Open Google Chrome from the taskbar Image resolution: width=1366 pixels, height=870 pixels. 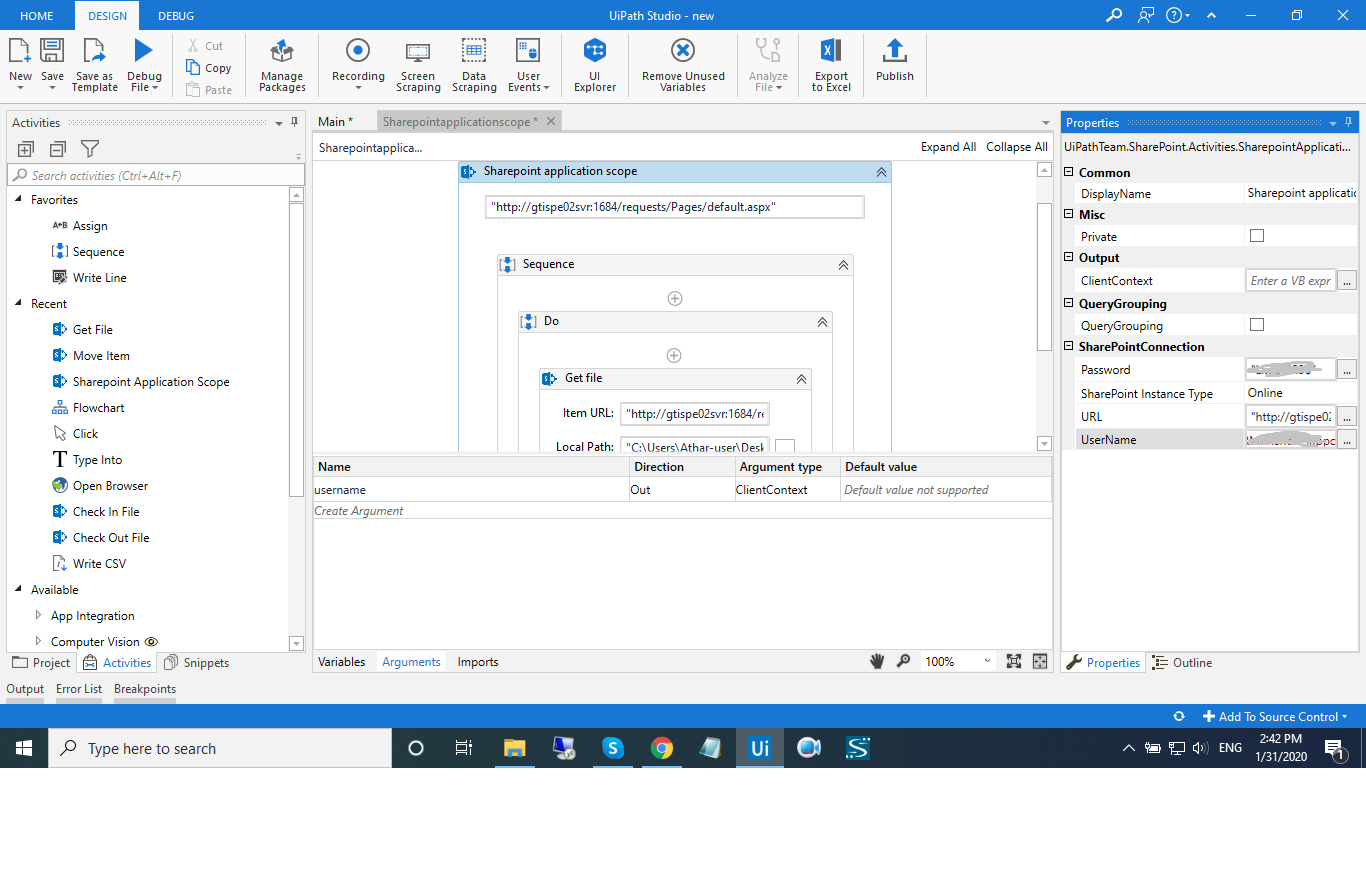661,748
